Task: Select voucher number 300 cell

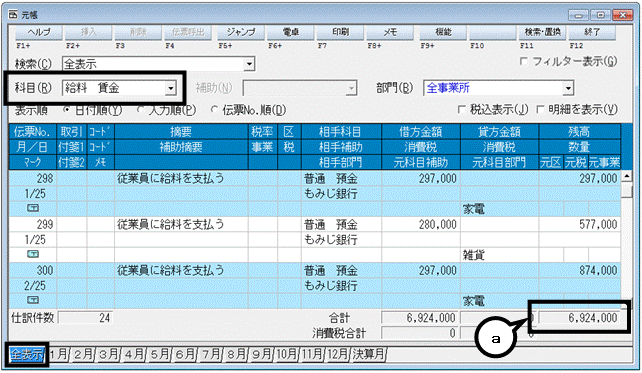Action: [33, 270]
